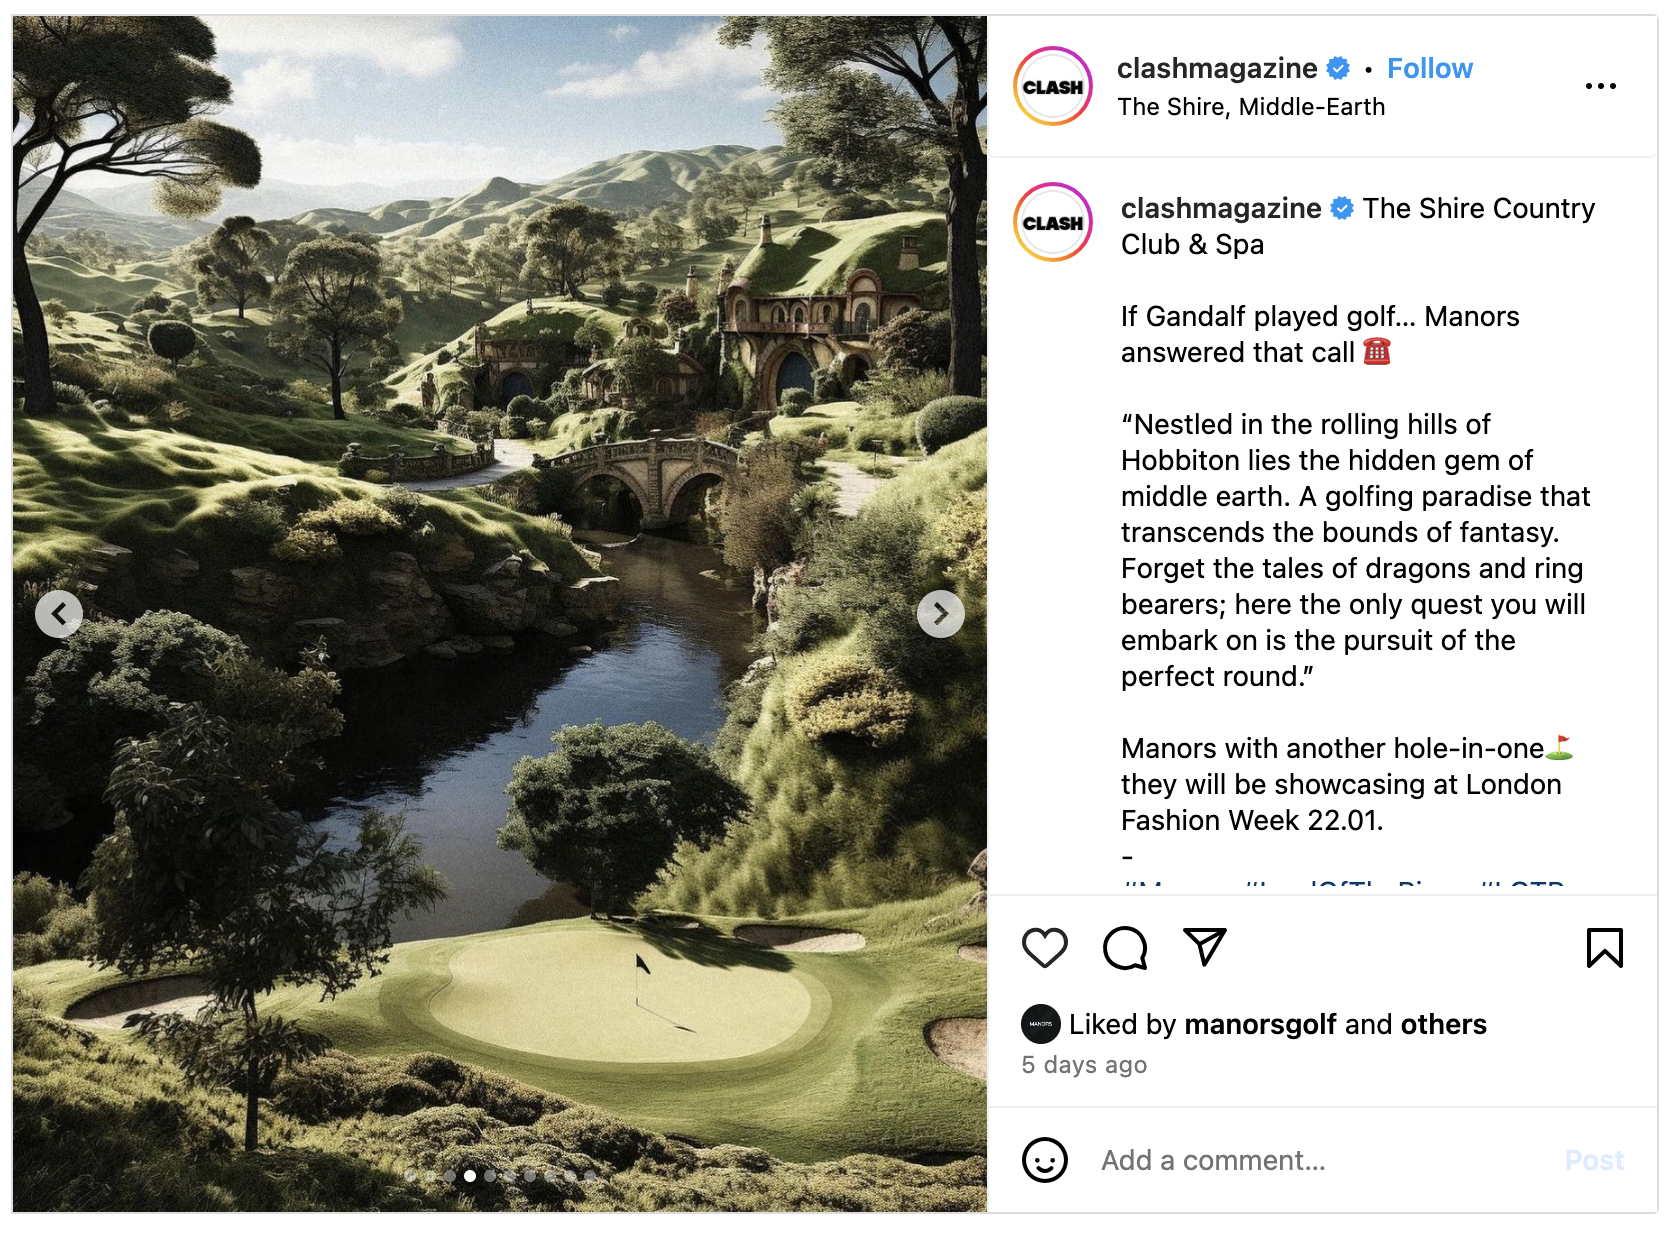
Task: Open the emoji picker smiley icon
Action: point(1044,1160)
